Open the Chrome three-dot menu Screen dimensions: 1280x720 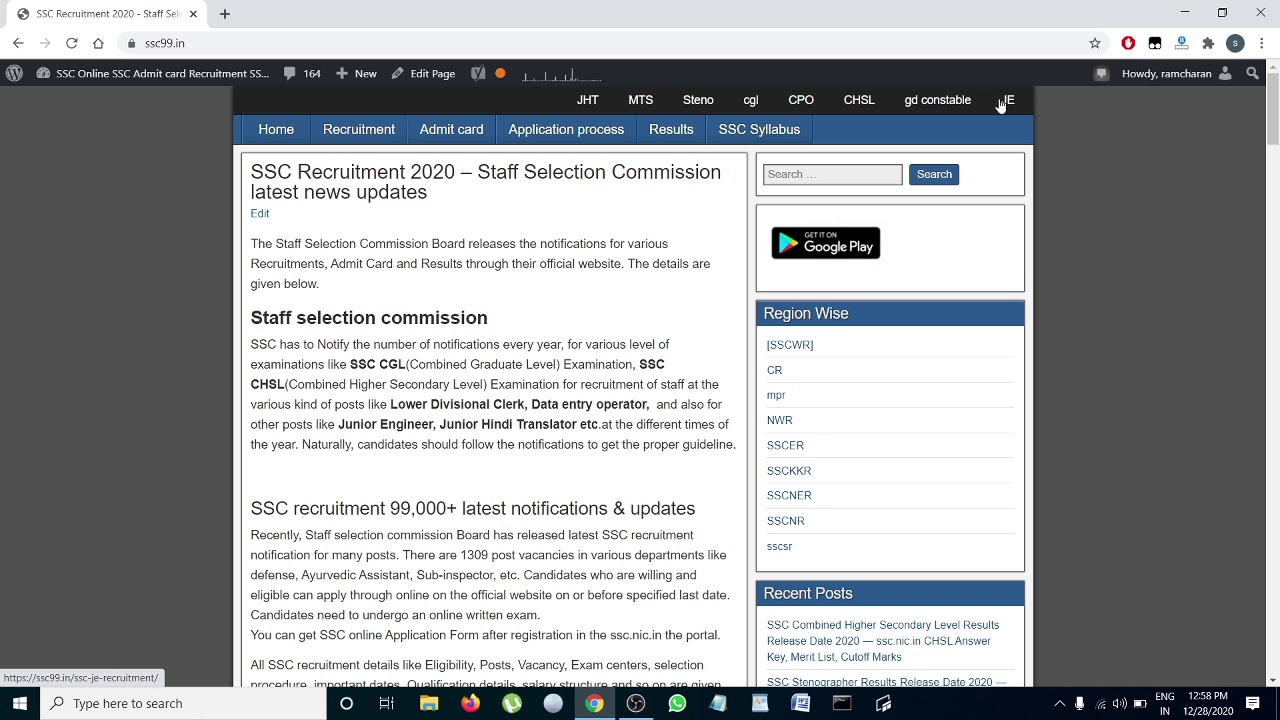point(1262,43)
